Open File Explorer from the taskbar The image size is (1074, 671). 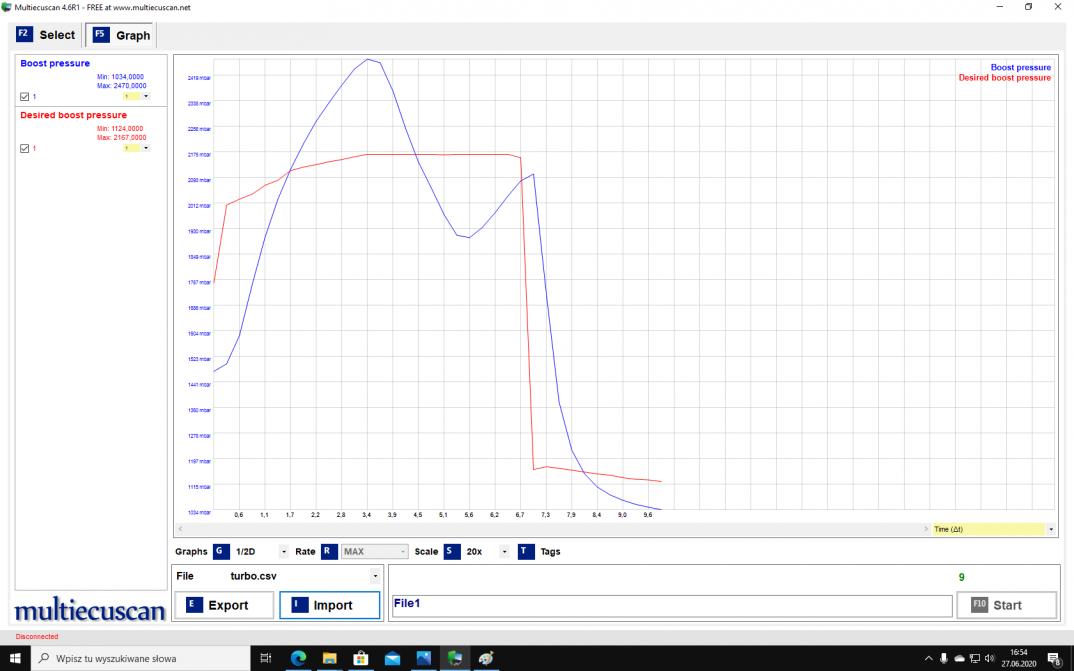(x=329, y=658)
